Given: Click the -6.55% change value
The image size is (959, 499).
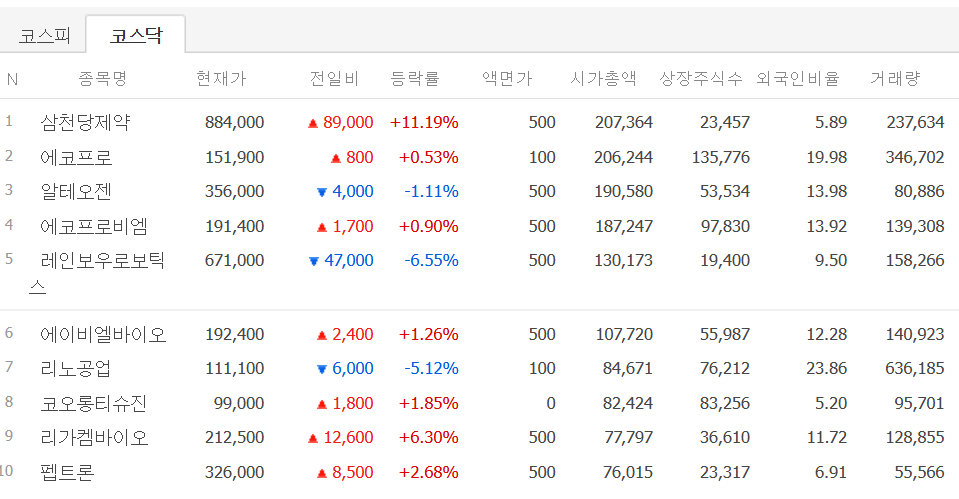Looking at the screenshot, I should [x=431, y=261].
